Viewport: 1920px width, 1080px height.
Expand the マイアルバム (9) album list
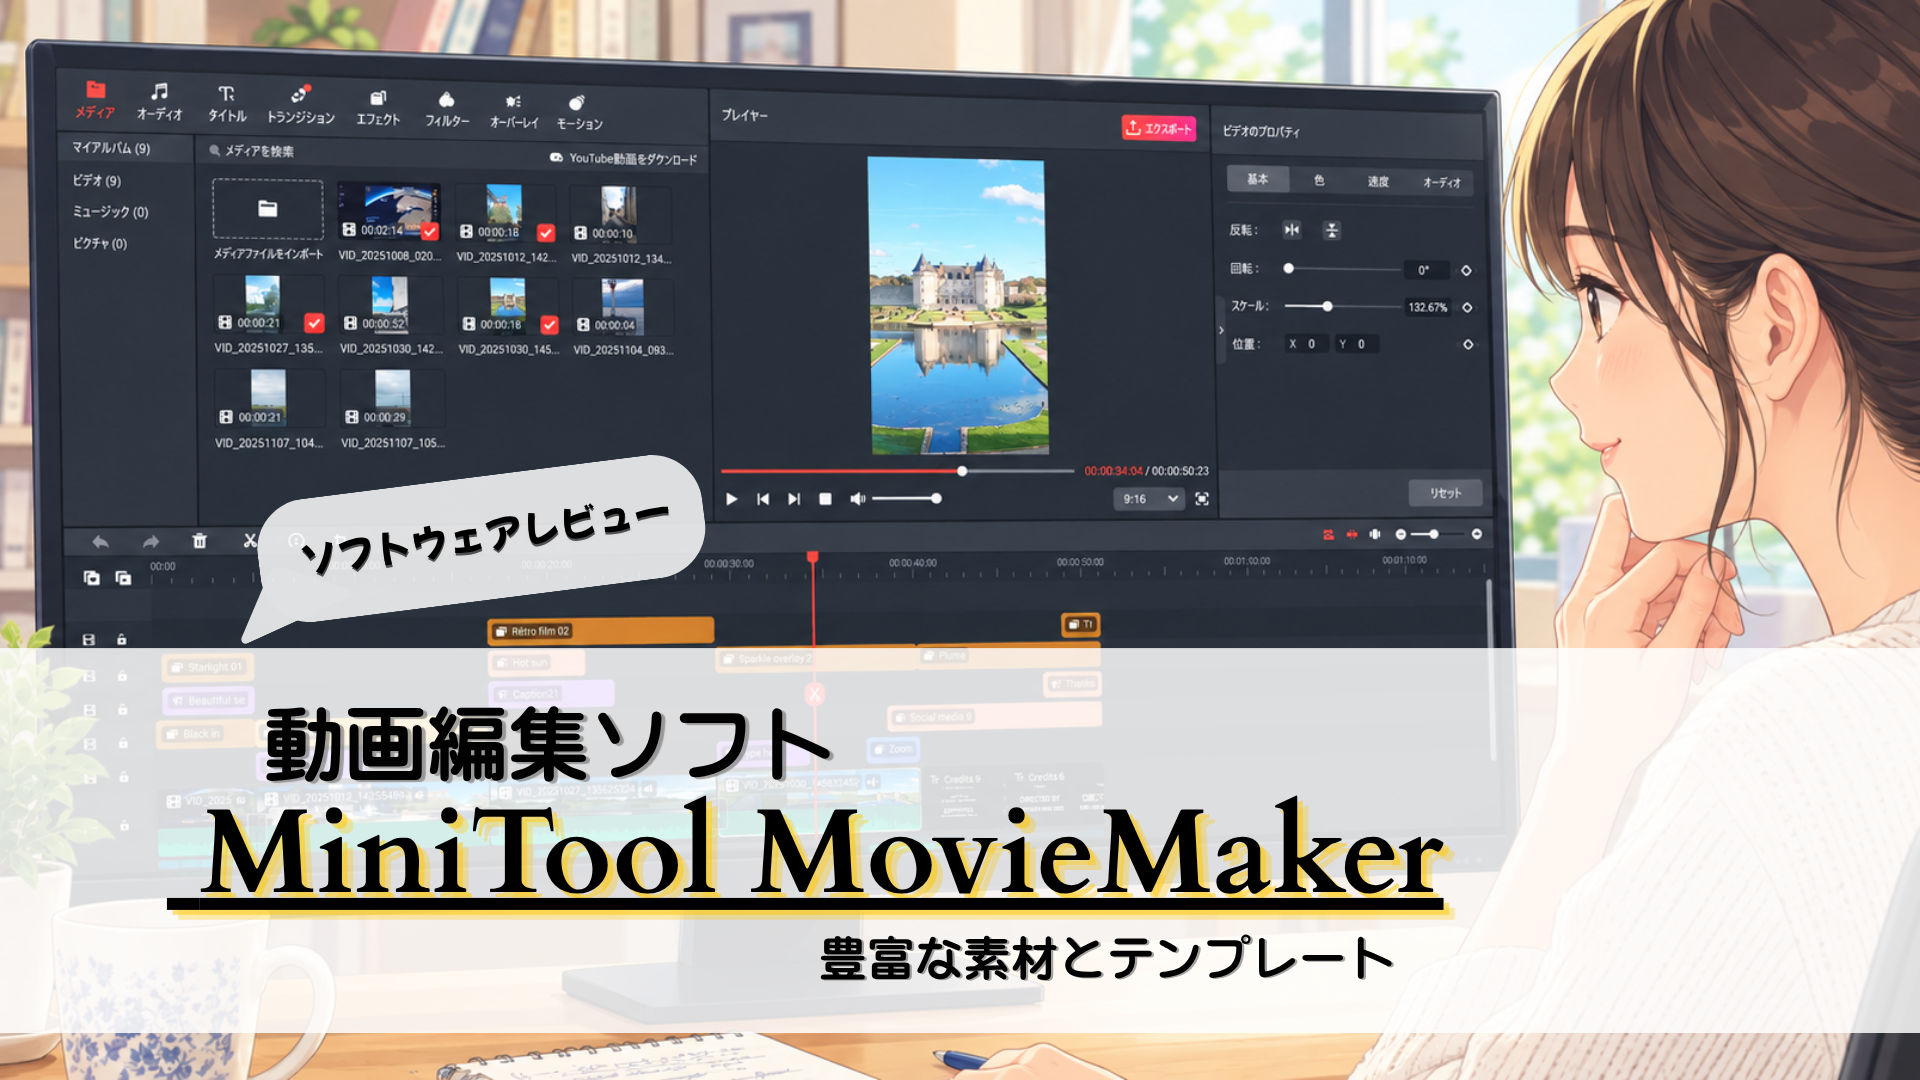pyautogui.click(x=111, y=148)
